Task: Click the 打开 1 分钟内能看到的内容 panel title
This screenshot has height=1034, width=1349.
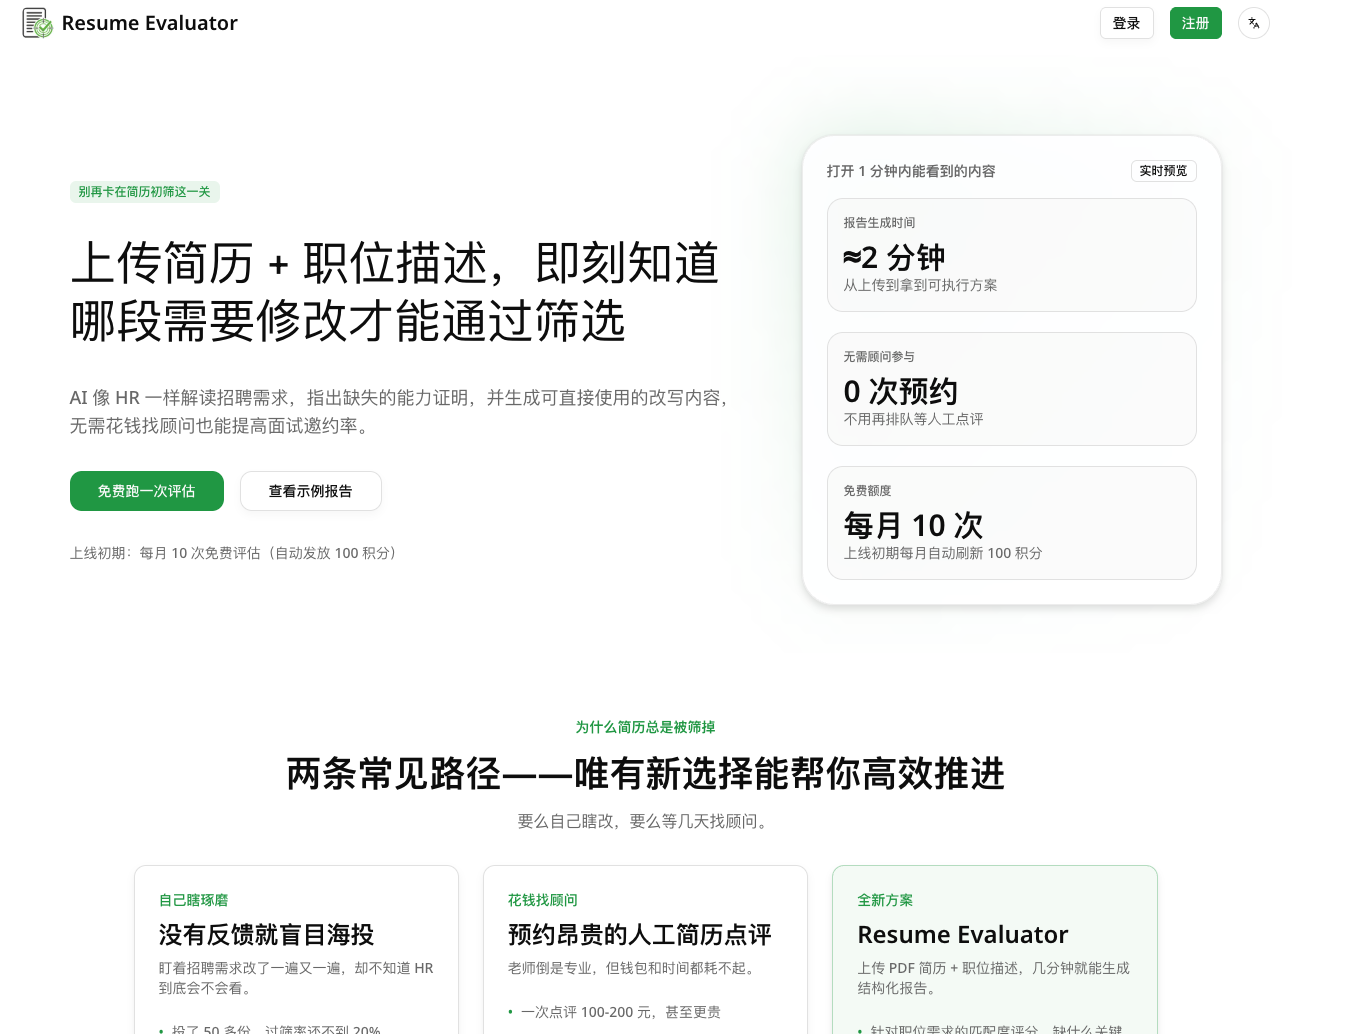Action: (x=911, y=171)
